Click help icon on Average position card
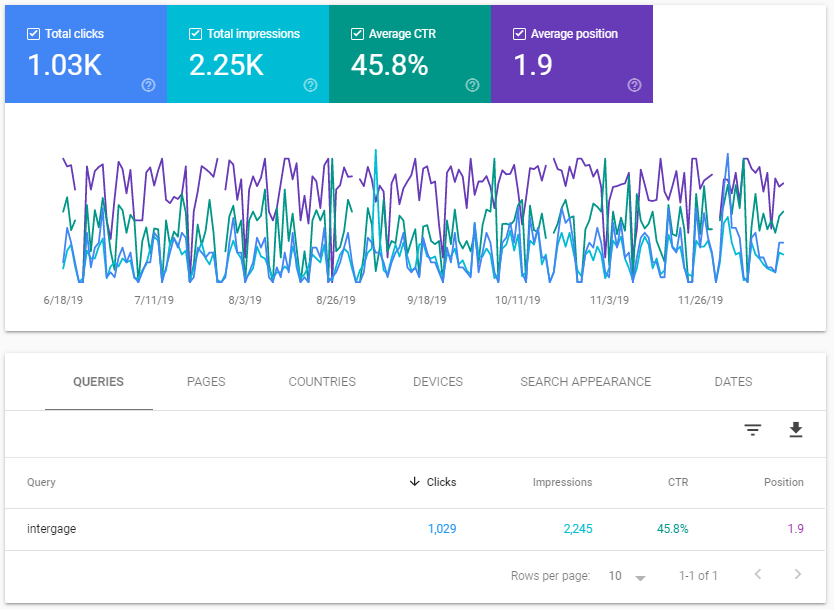Screen dimensions: 834x610 click(634, 85)
